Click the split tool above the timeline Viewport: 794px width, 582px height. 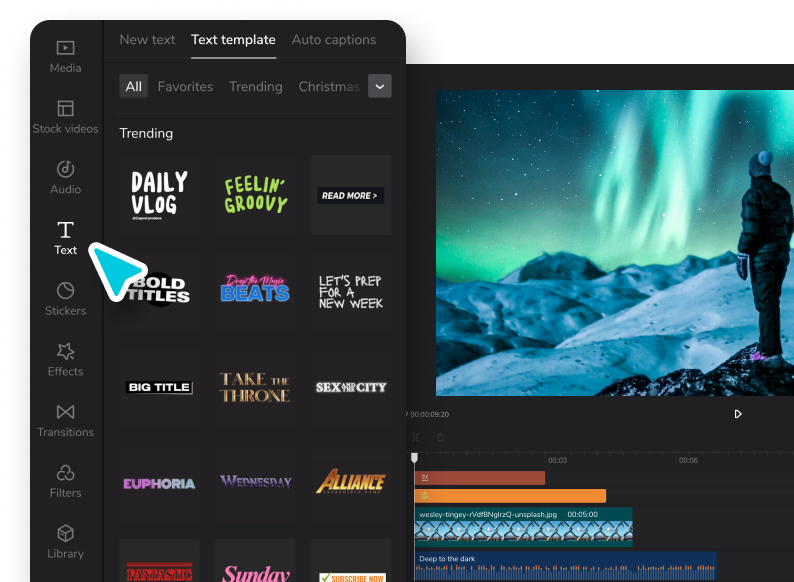coord(415,437)
